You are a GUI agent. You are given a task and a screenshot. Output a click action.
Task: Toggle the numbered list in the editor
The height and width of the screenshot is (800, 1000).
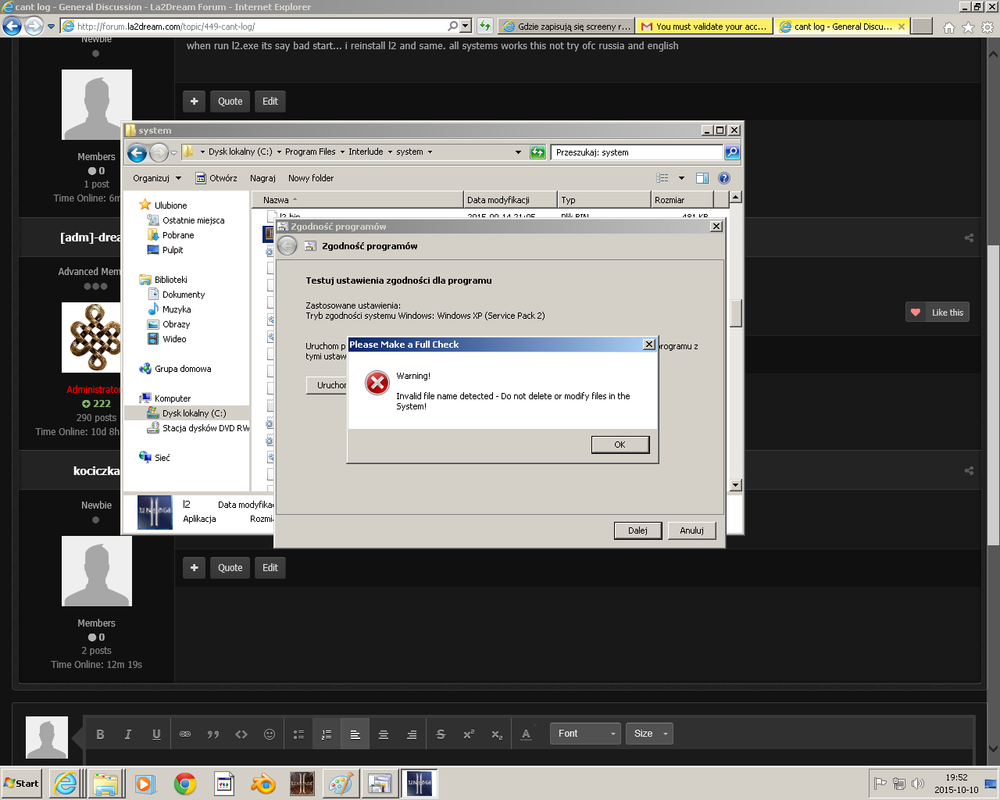coord(326,734)
